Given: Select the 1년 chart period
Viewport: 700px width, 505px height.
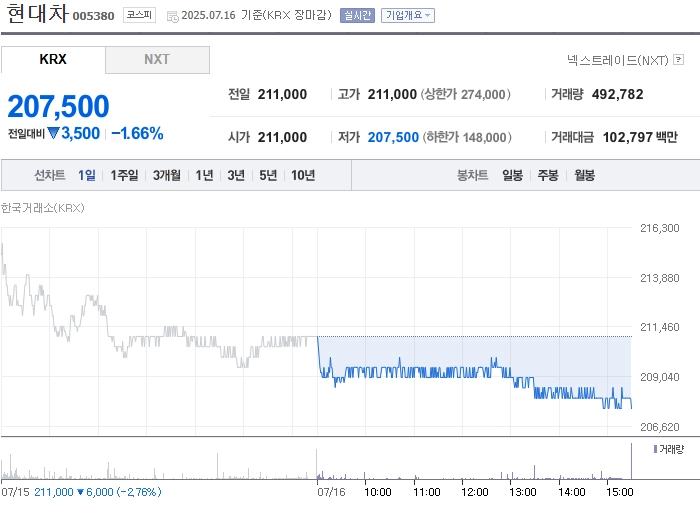Looking at the screenshot, I should pyautogui.click(x=204, y=175).
